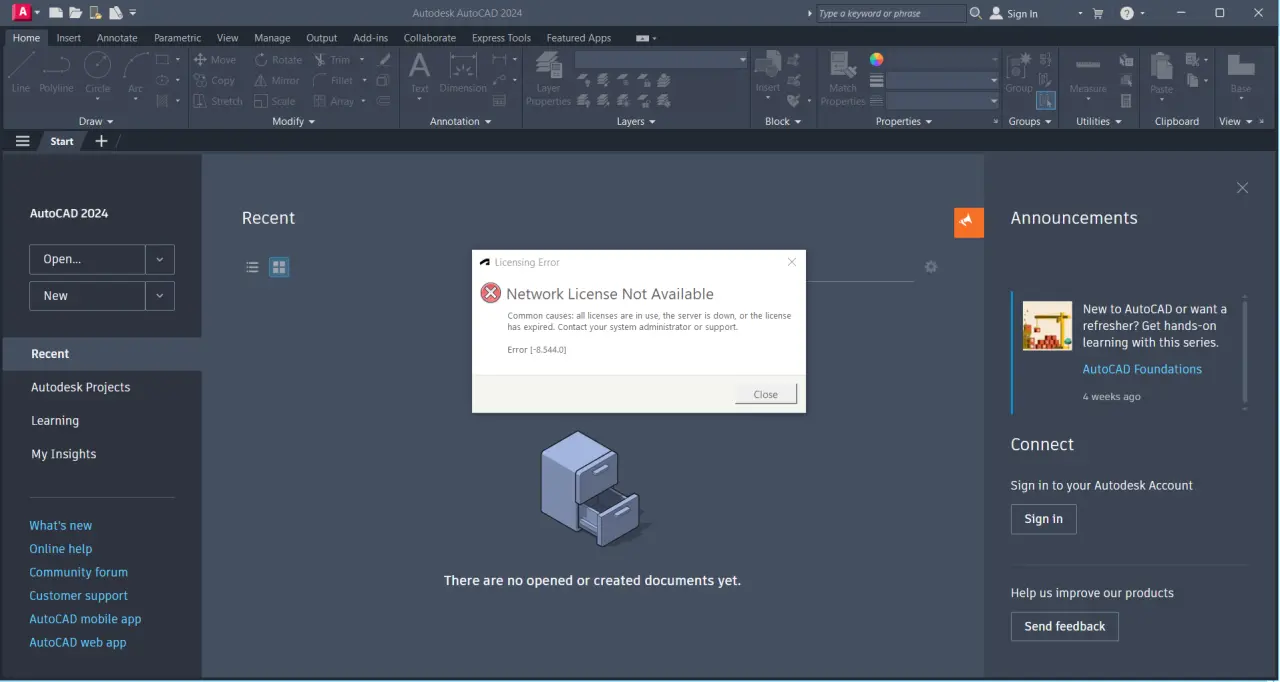The width and height of the screenshot is (1280, 682).
Task: Open Layer Properties manager
Action: pos(548,79)
